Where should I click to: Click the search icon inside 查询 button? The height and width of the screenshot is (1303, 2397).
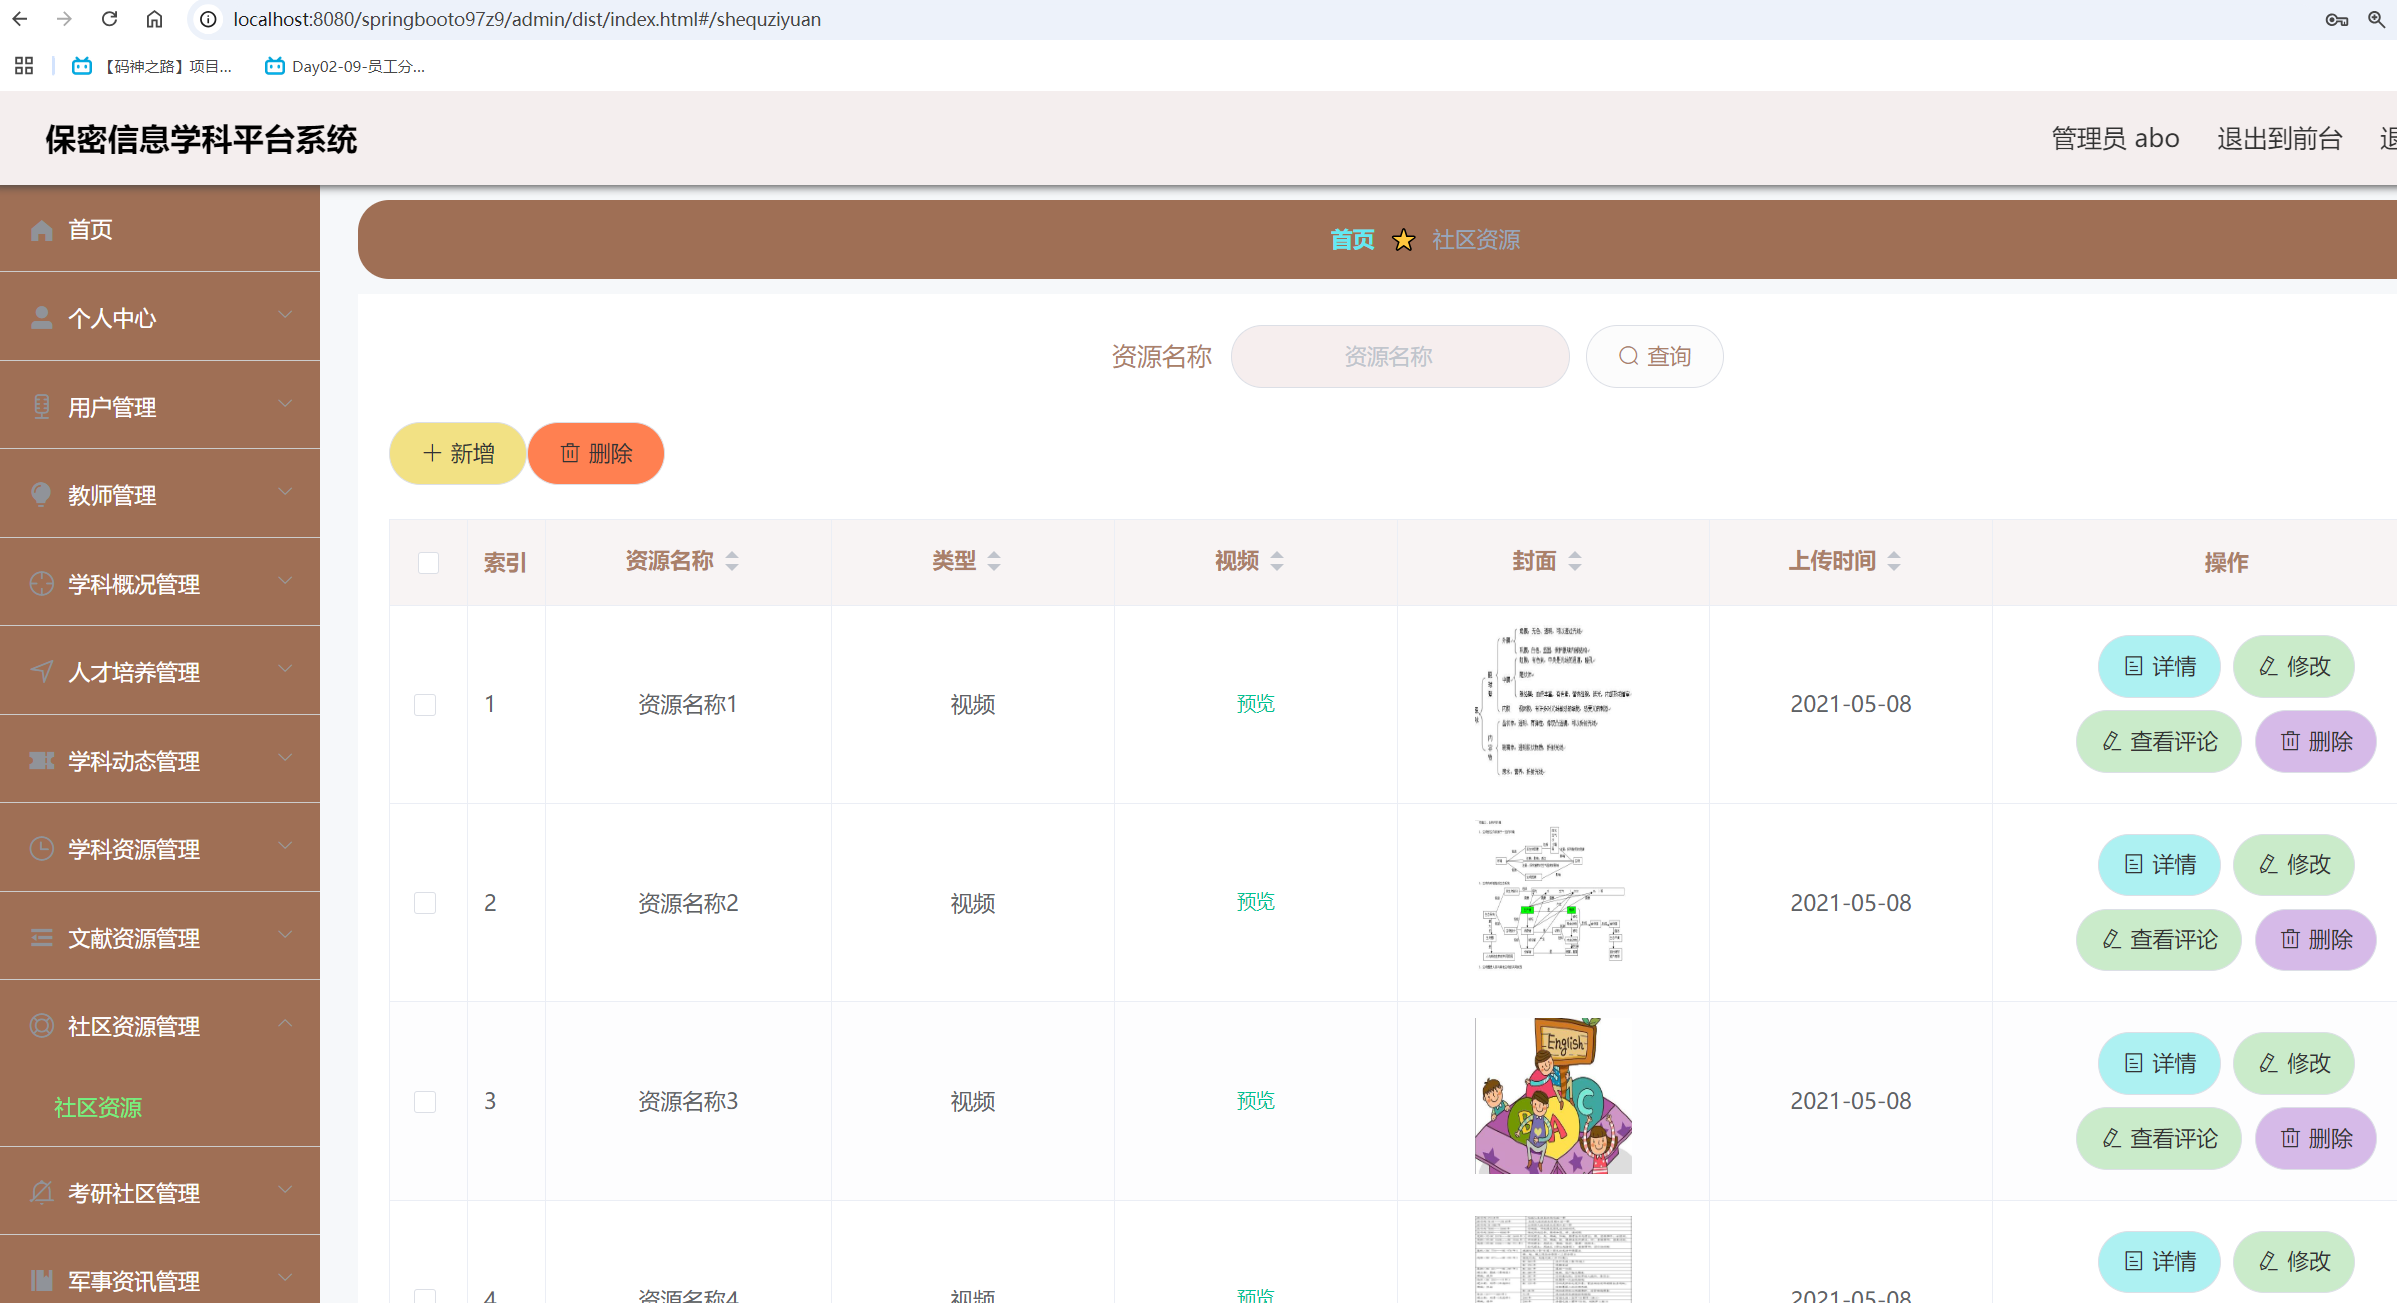(1627, 356)
